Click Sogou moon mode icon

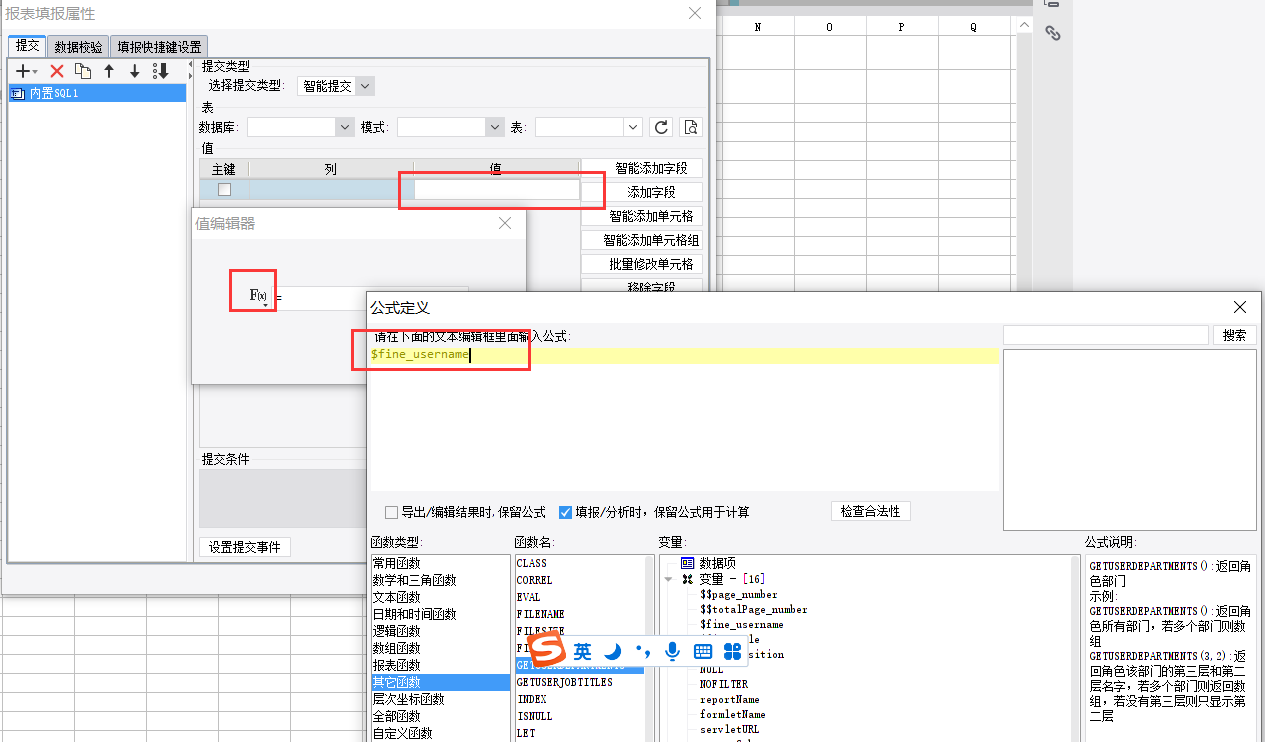(613, 652)
